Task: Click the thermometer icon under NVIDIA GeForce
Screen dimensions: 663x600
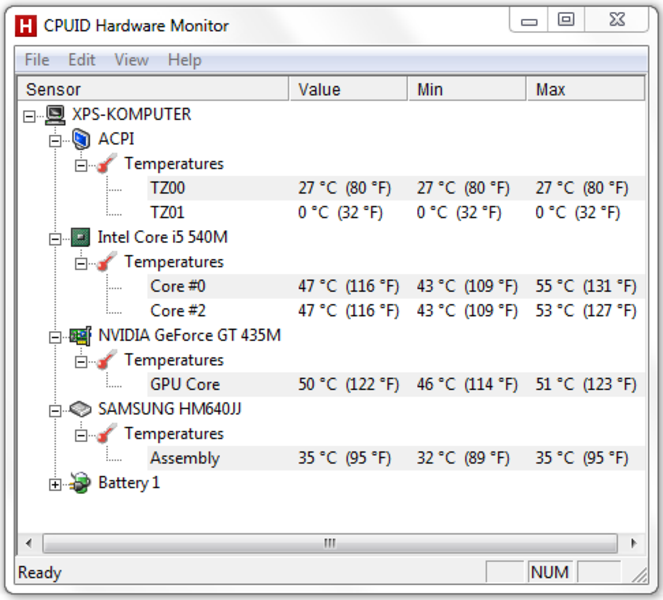Action: tap(107, 360)
